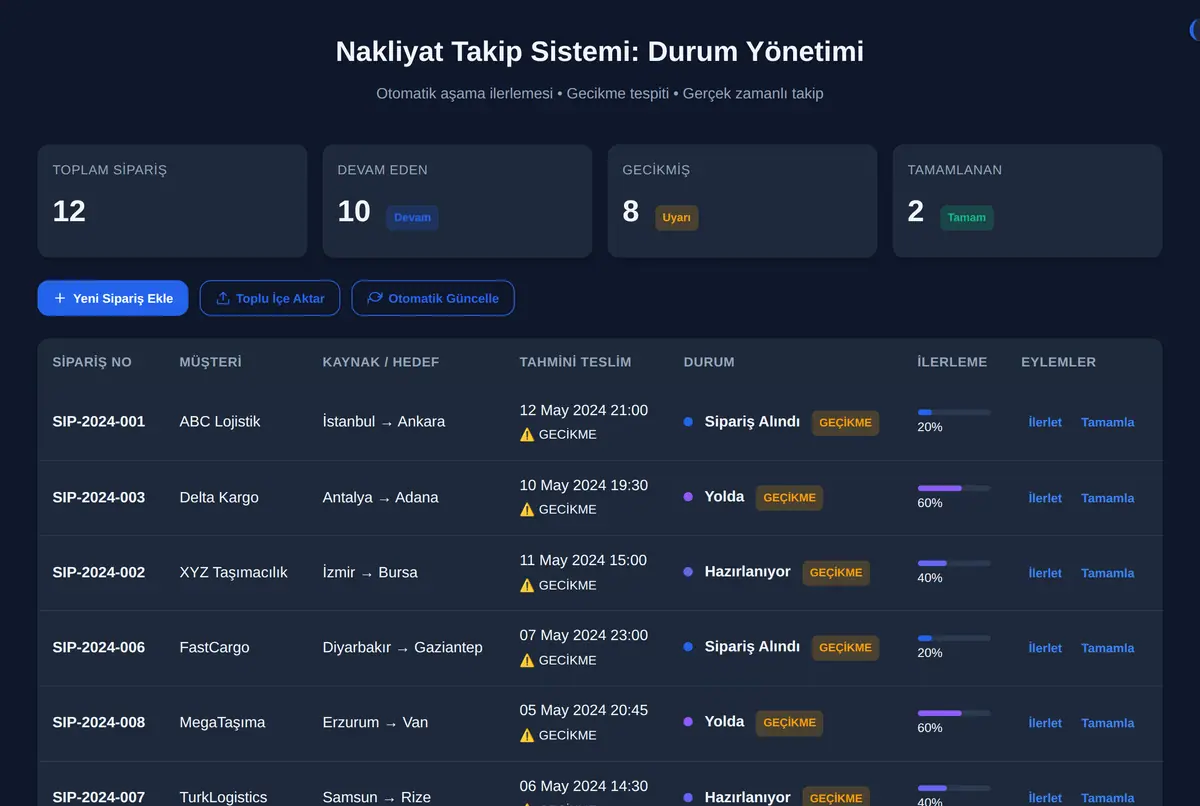Click the warning icon for SIP-2024-002 delivery
This screenshot has height=806, width=1200.
(x=527, y=585)
